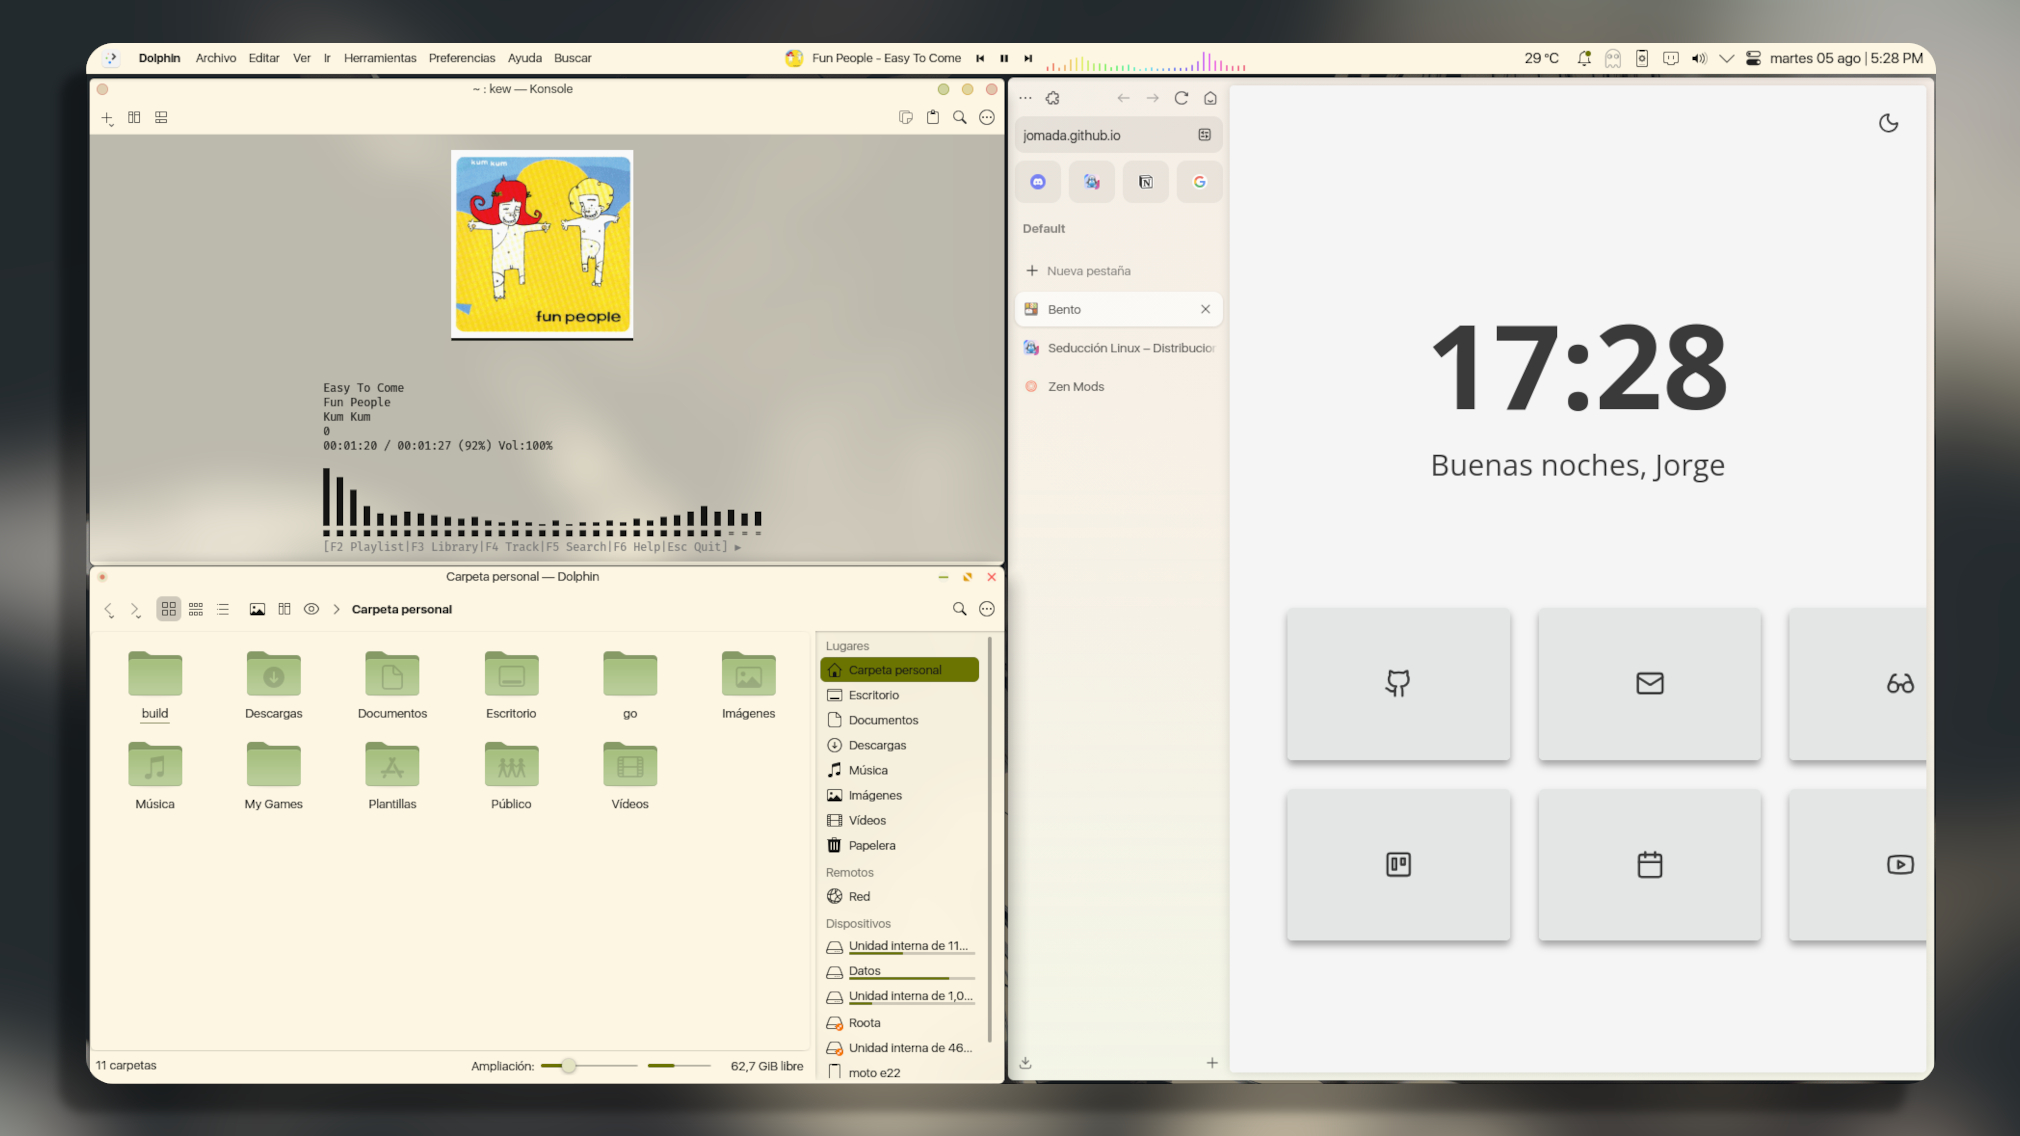
Task: Open the volume tray icon
Action: click(1699, 58)
